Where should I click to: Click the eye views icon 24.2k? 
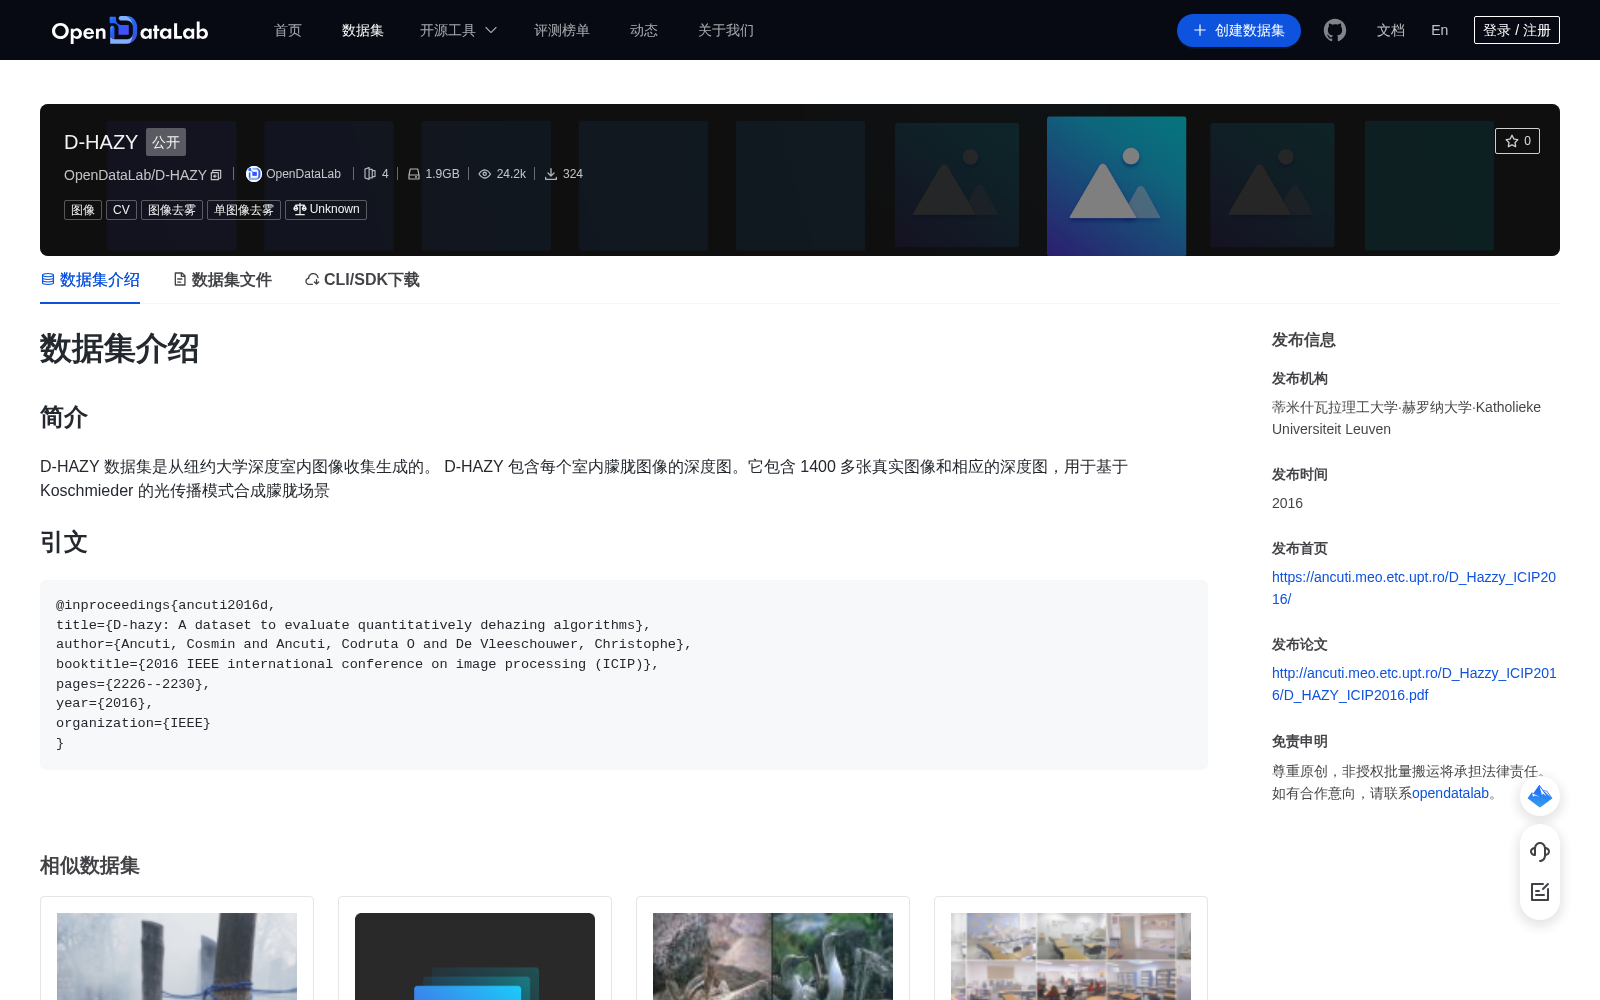[485, 174]
